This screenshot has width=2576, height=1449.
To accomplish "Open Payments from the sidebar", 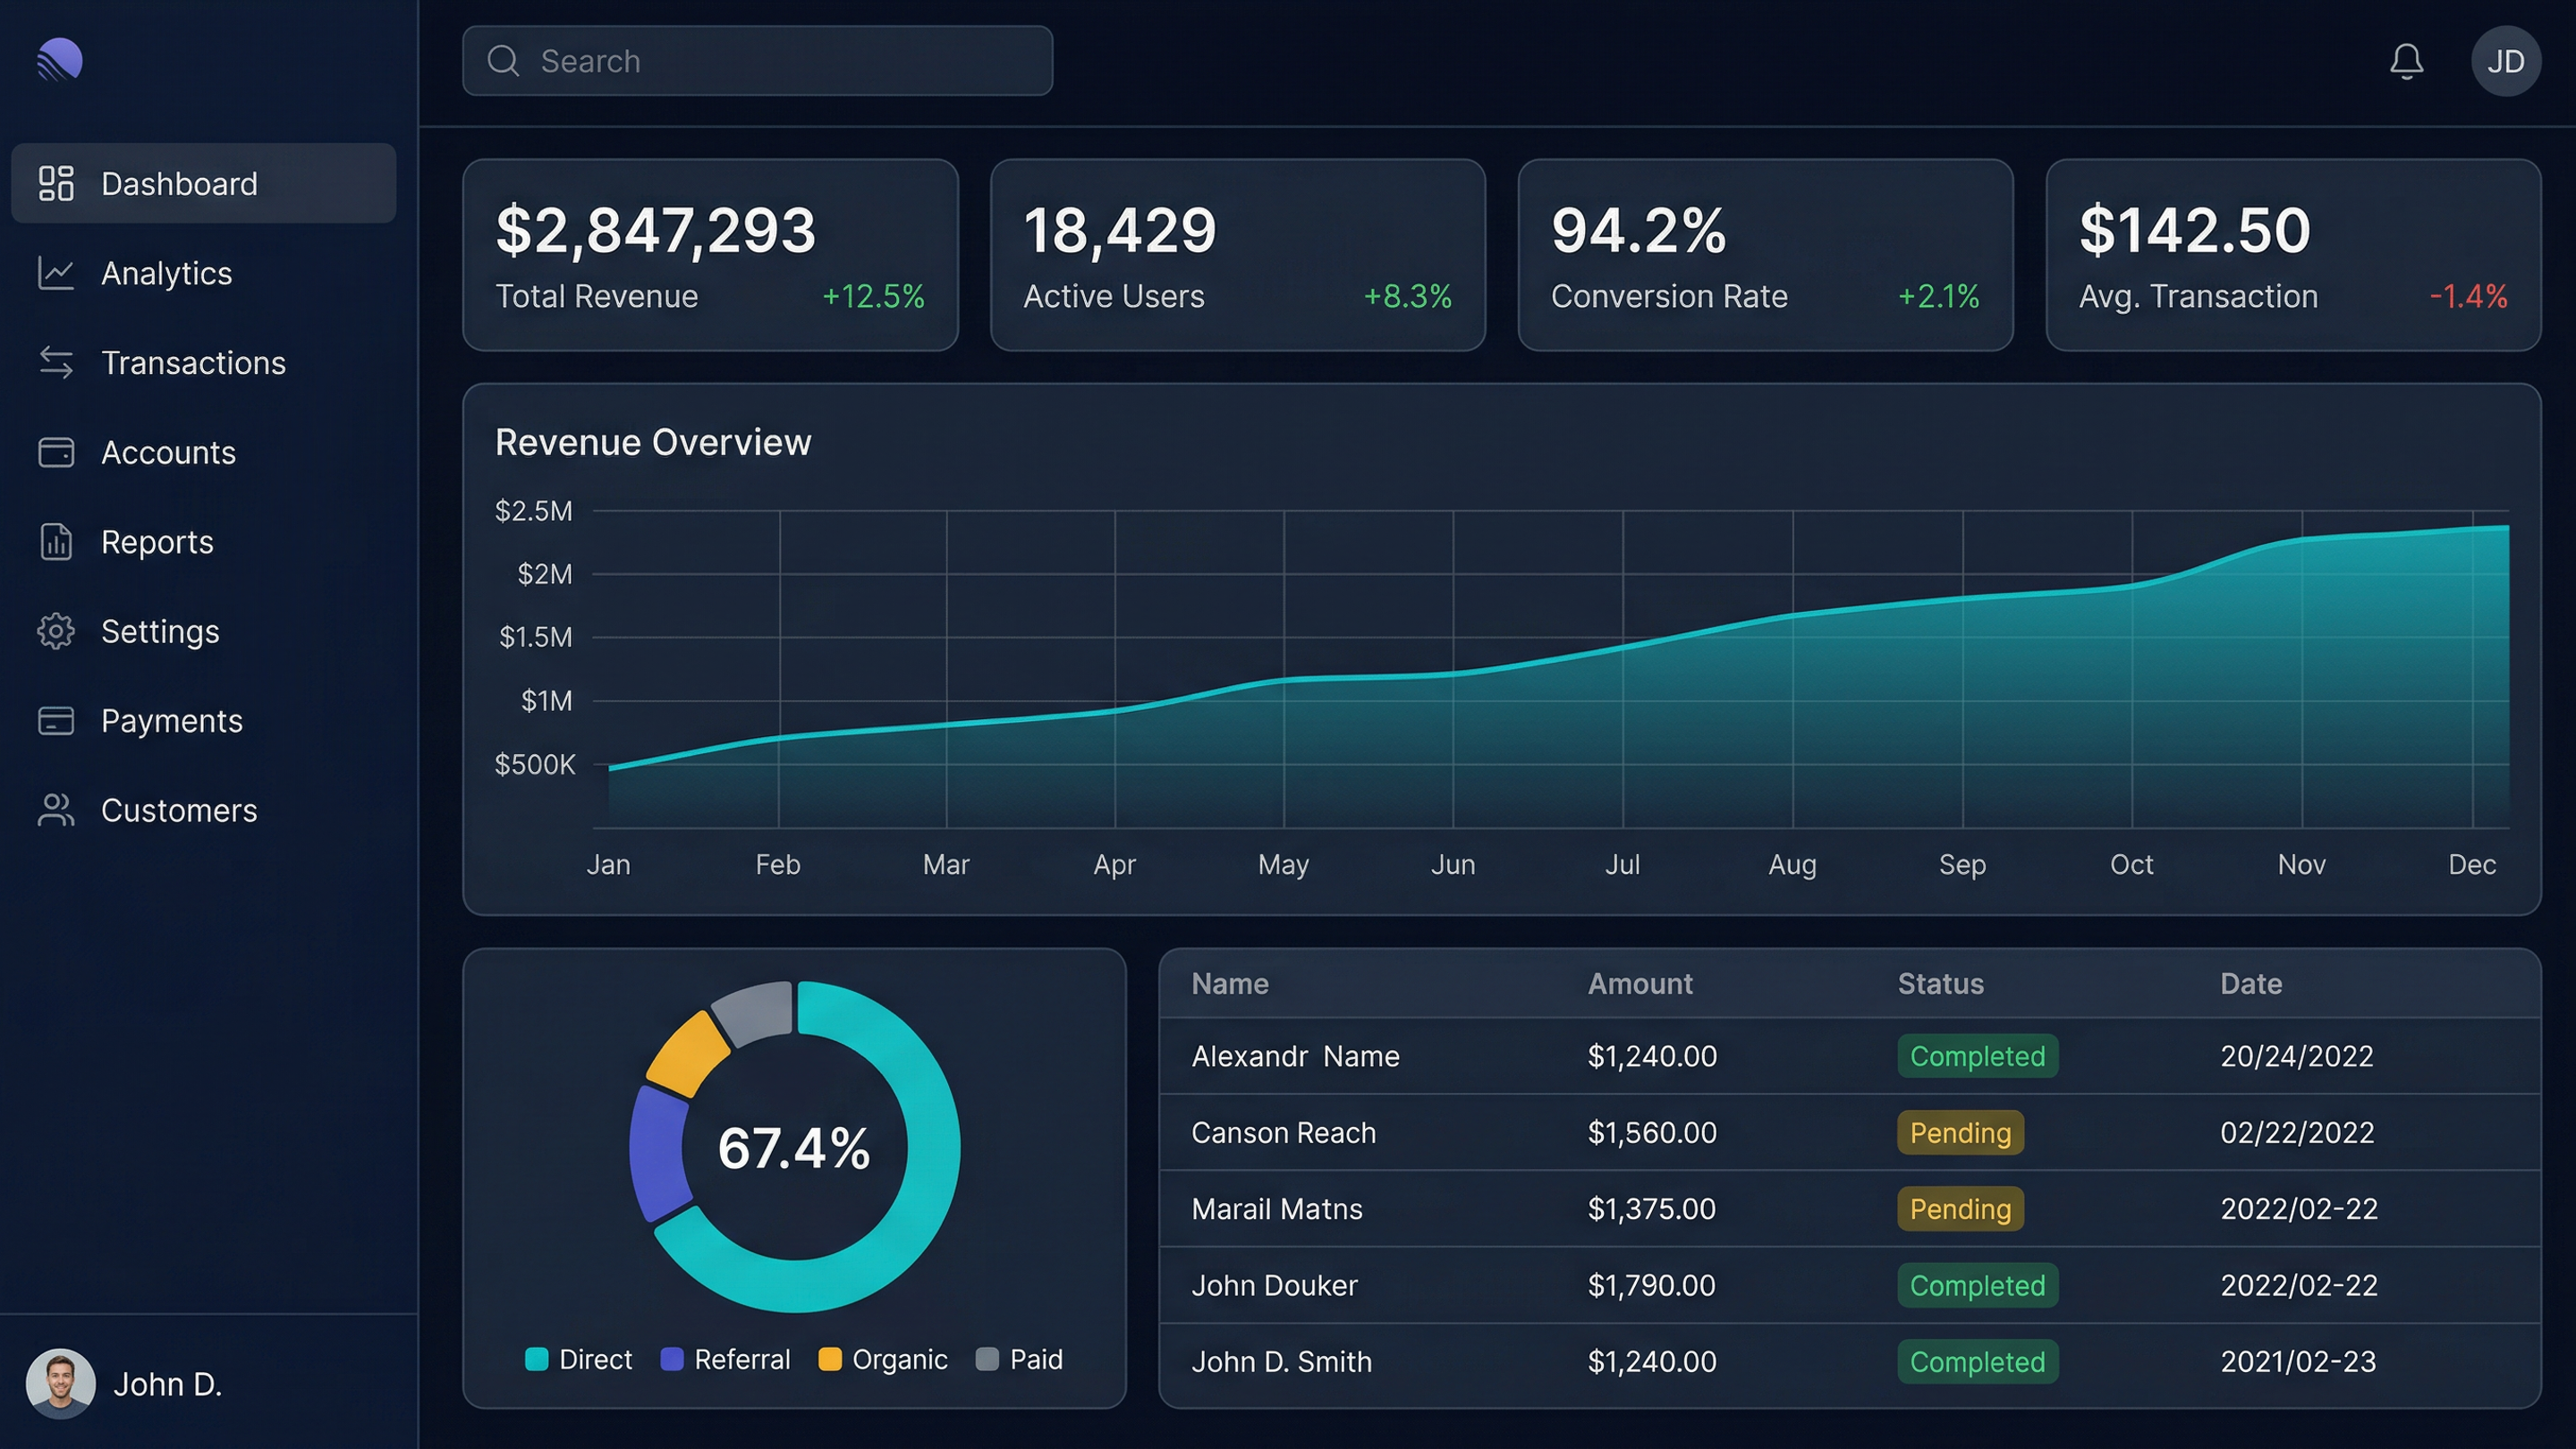I will (204, 721).
